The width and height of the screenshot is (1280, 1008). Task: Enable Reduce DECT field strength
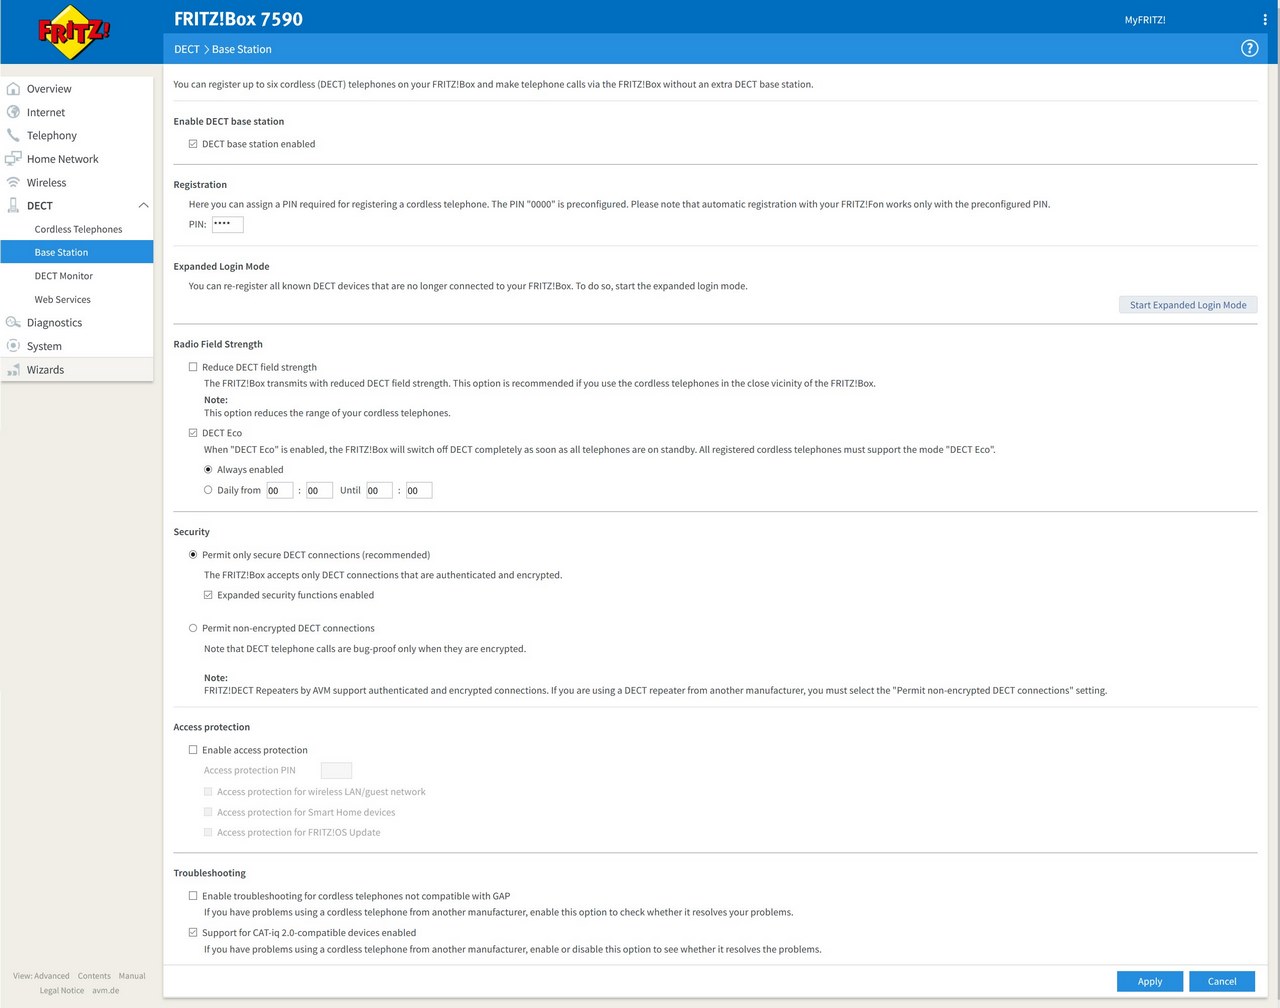tap(193, 367)
